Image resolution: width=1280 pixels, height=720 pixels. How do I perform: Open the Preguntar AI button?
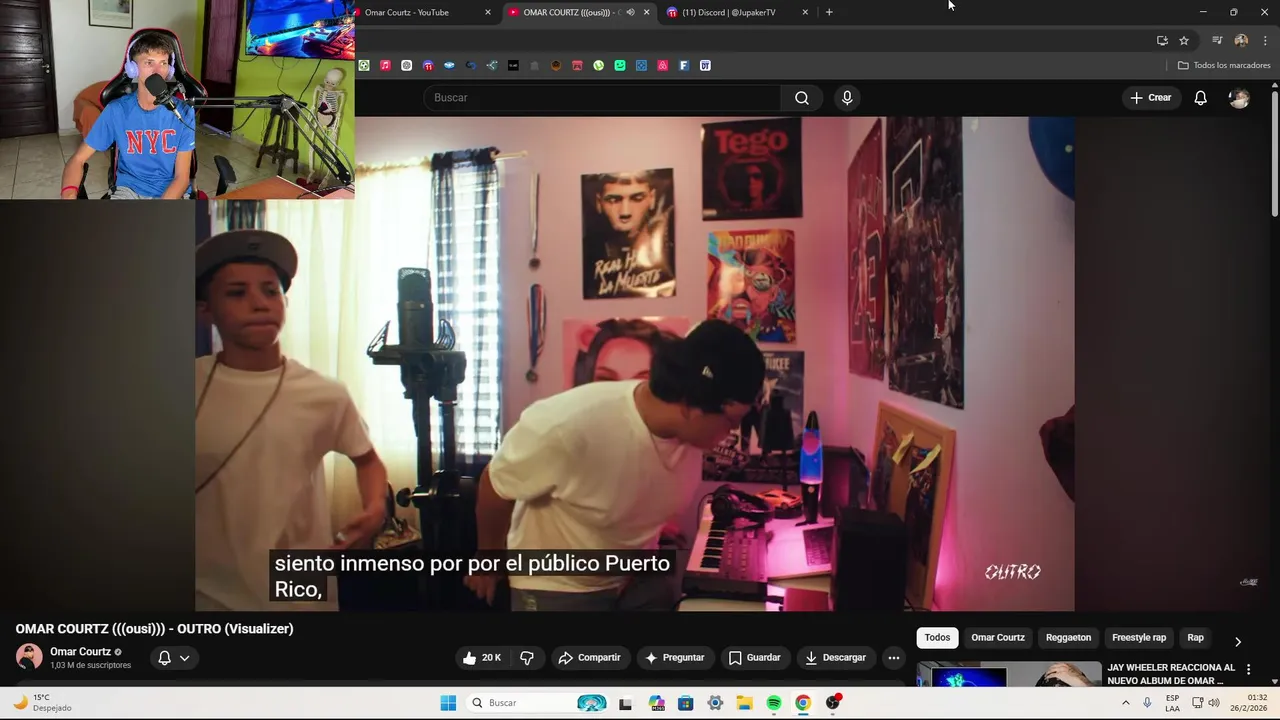pos(674,658)
